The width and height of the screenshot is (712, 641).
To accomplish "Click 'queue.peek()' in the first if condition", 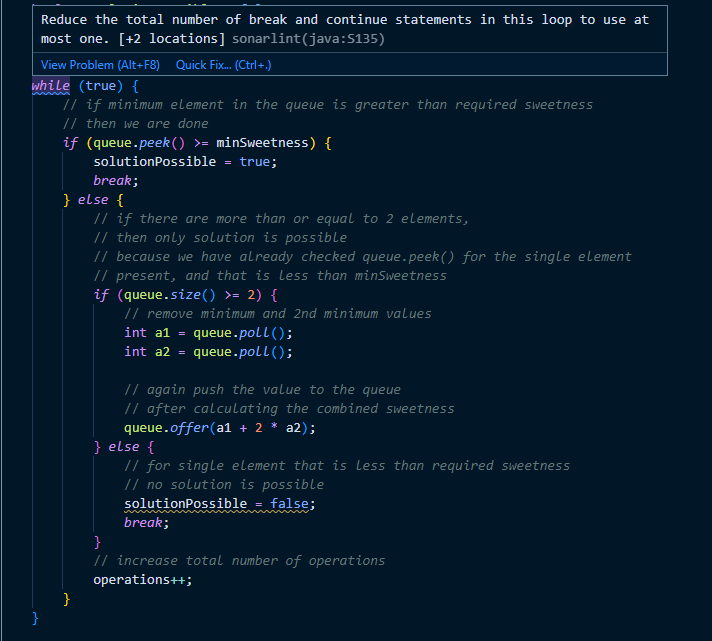I will point(139,143).
